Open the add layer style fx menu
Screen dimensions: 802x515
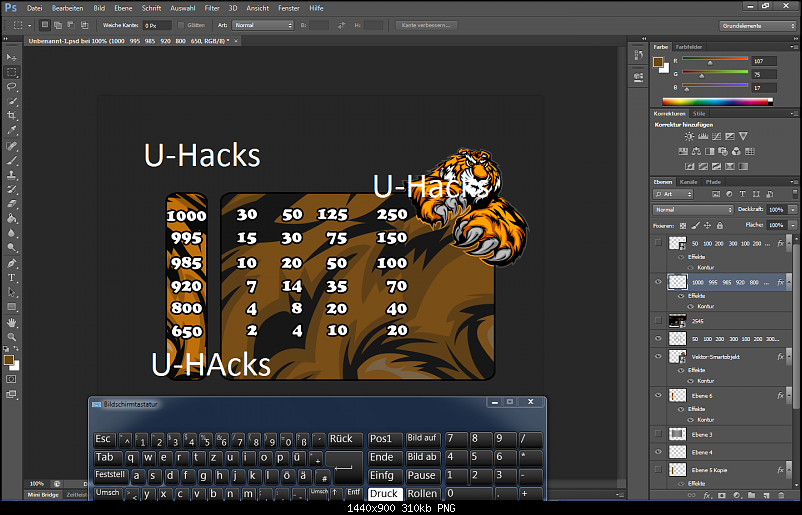(707, 495)
